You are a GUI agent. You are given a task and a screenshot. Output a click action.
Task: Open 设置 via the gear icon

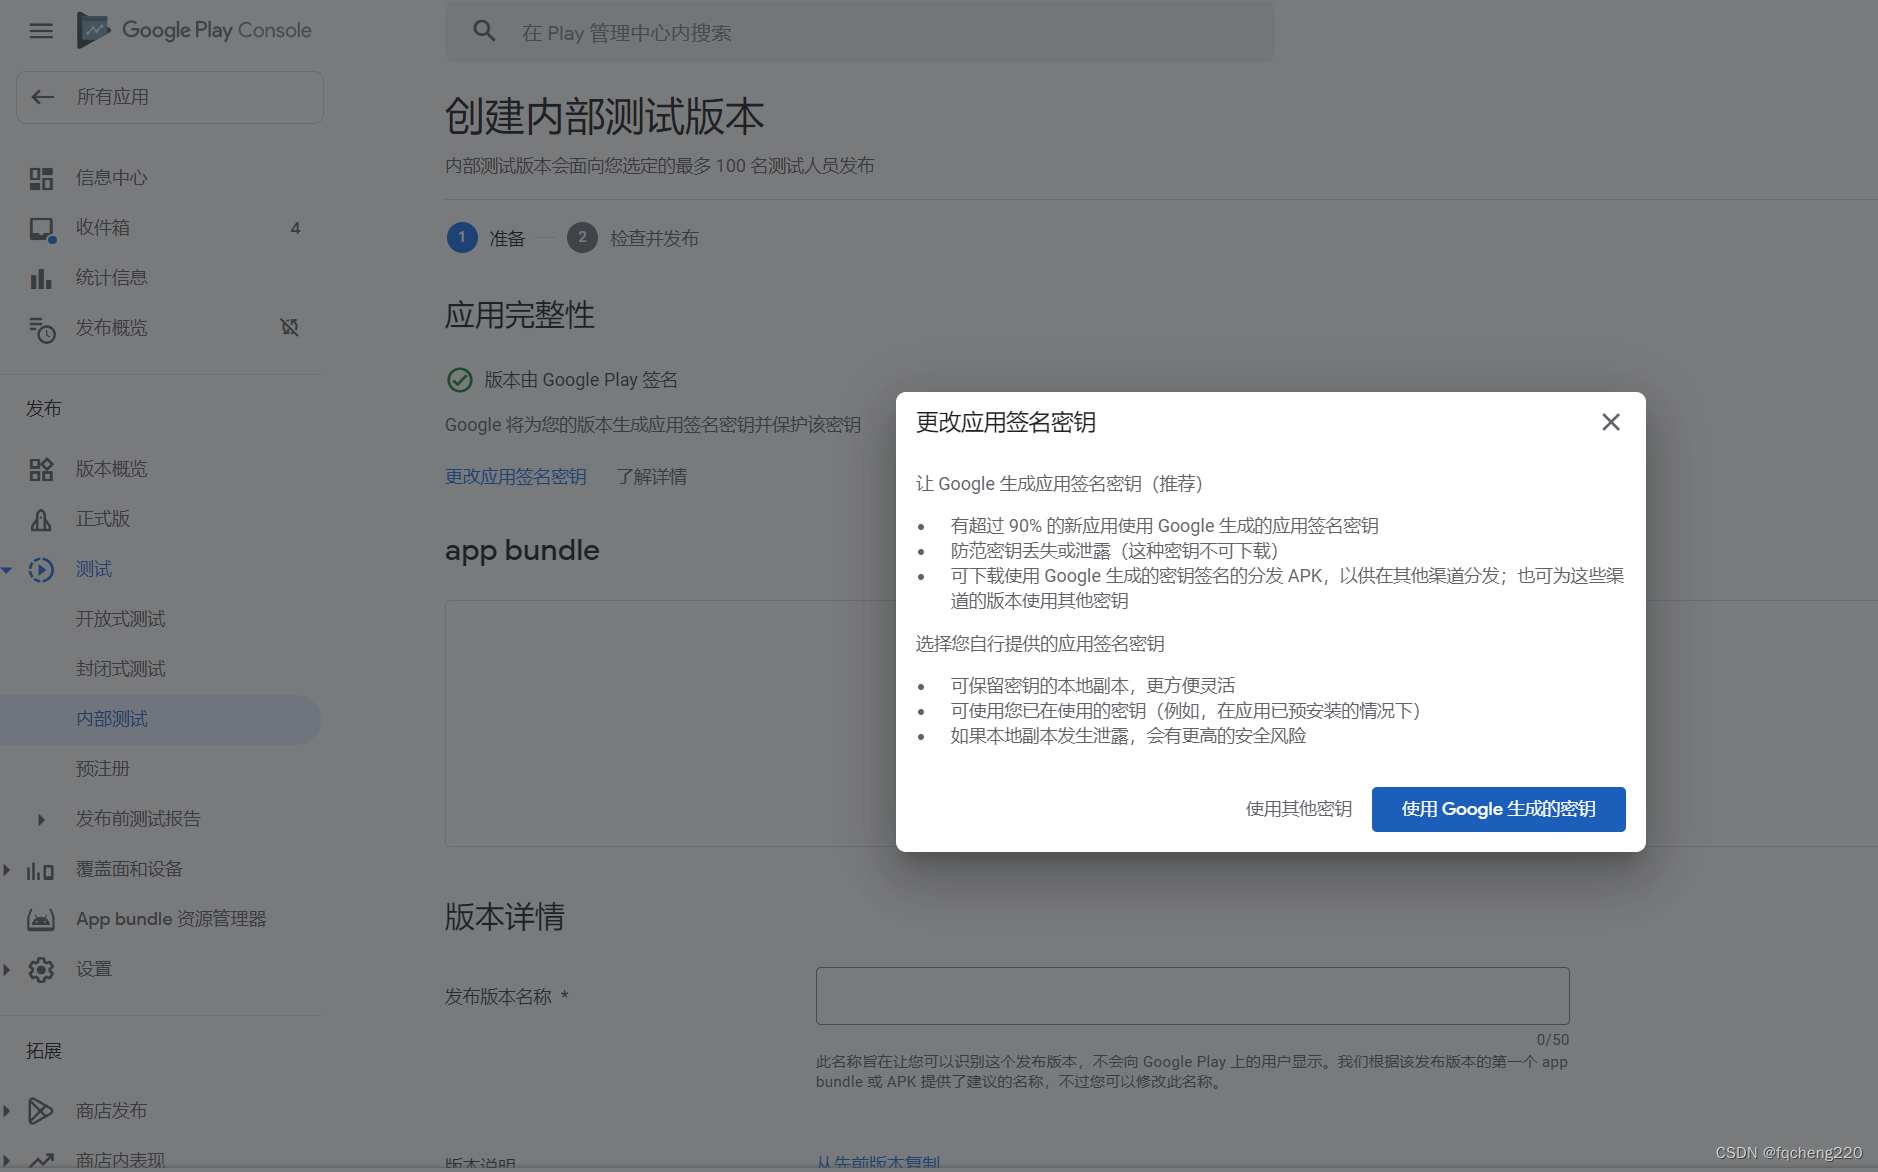tap(41, 968)
